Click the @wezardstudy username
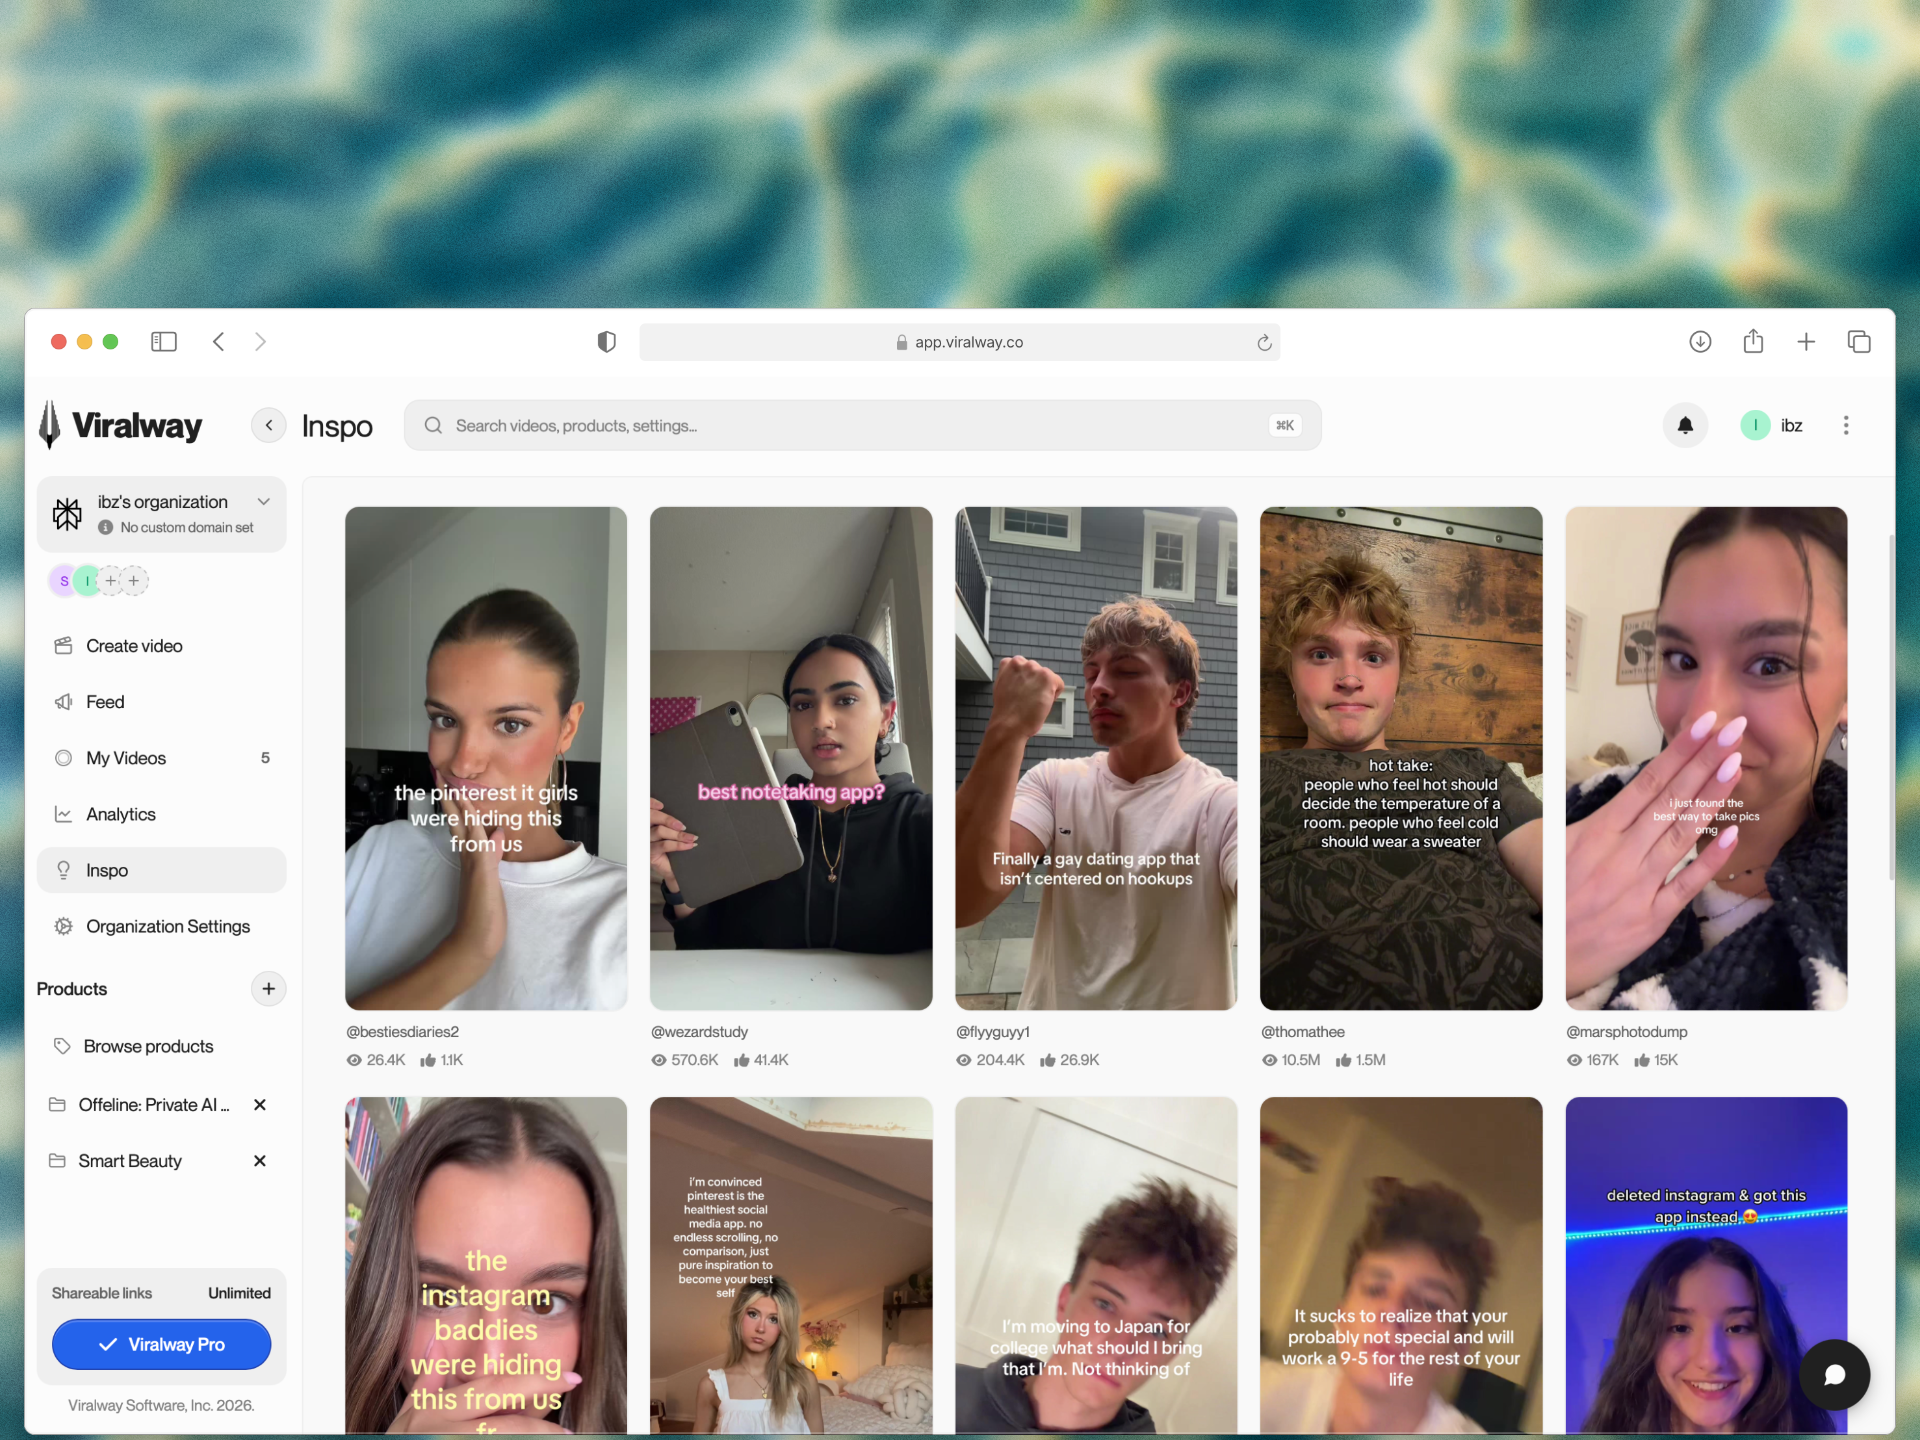 tap(699, 1032)
